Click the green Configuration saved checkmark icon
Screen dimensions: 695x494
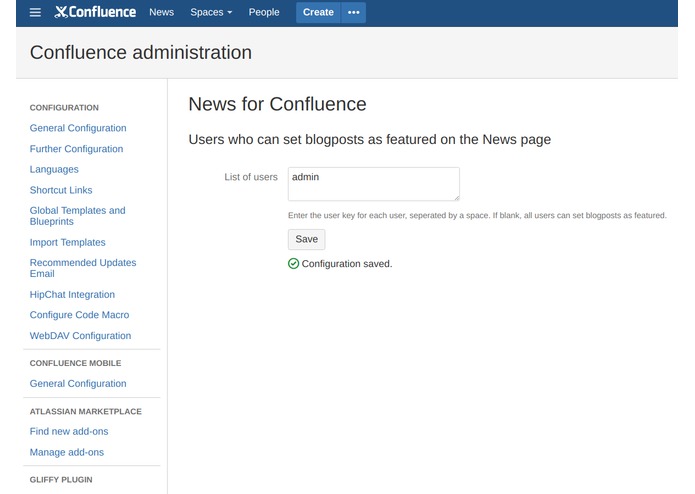pos(293,264)
